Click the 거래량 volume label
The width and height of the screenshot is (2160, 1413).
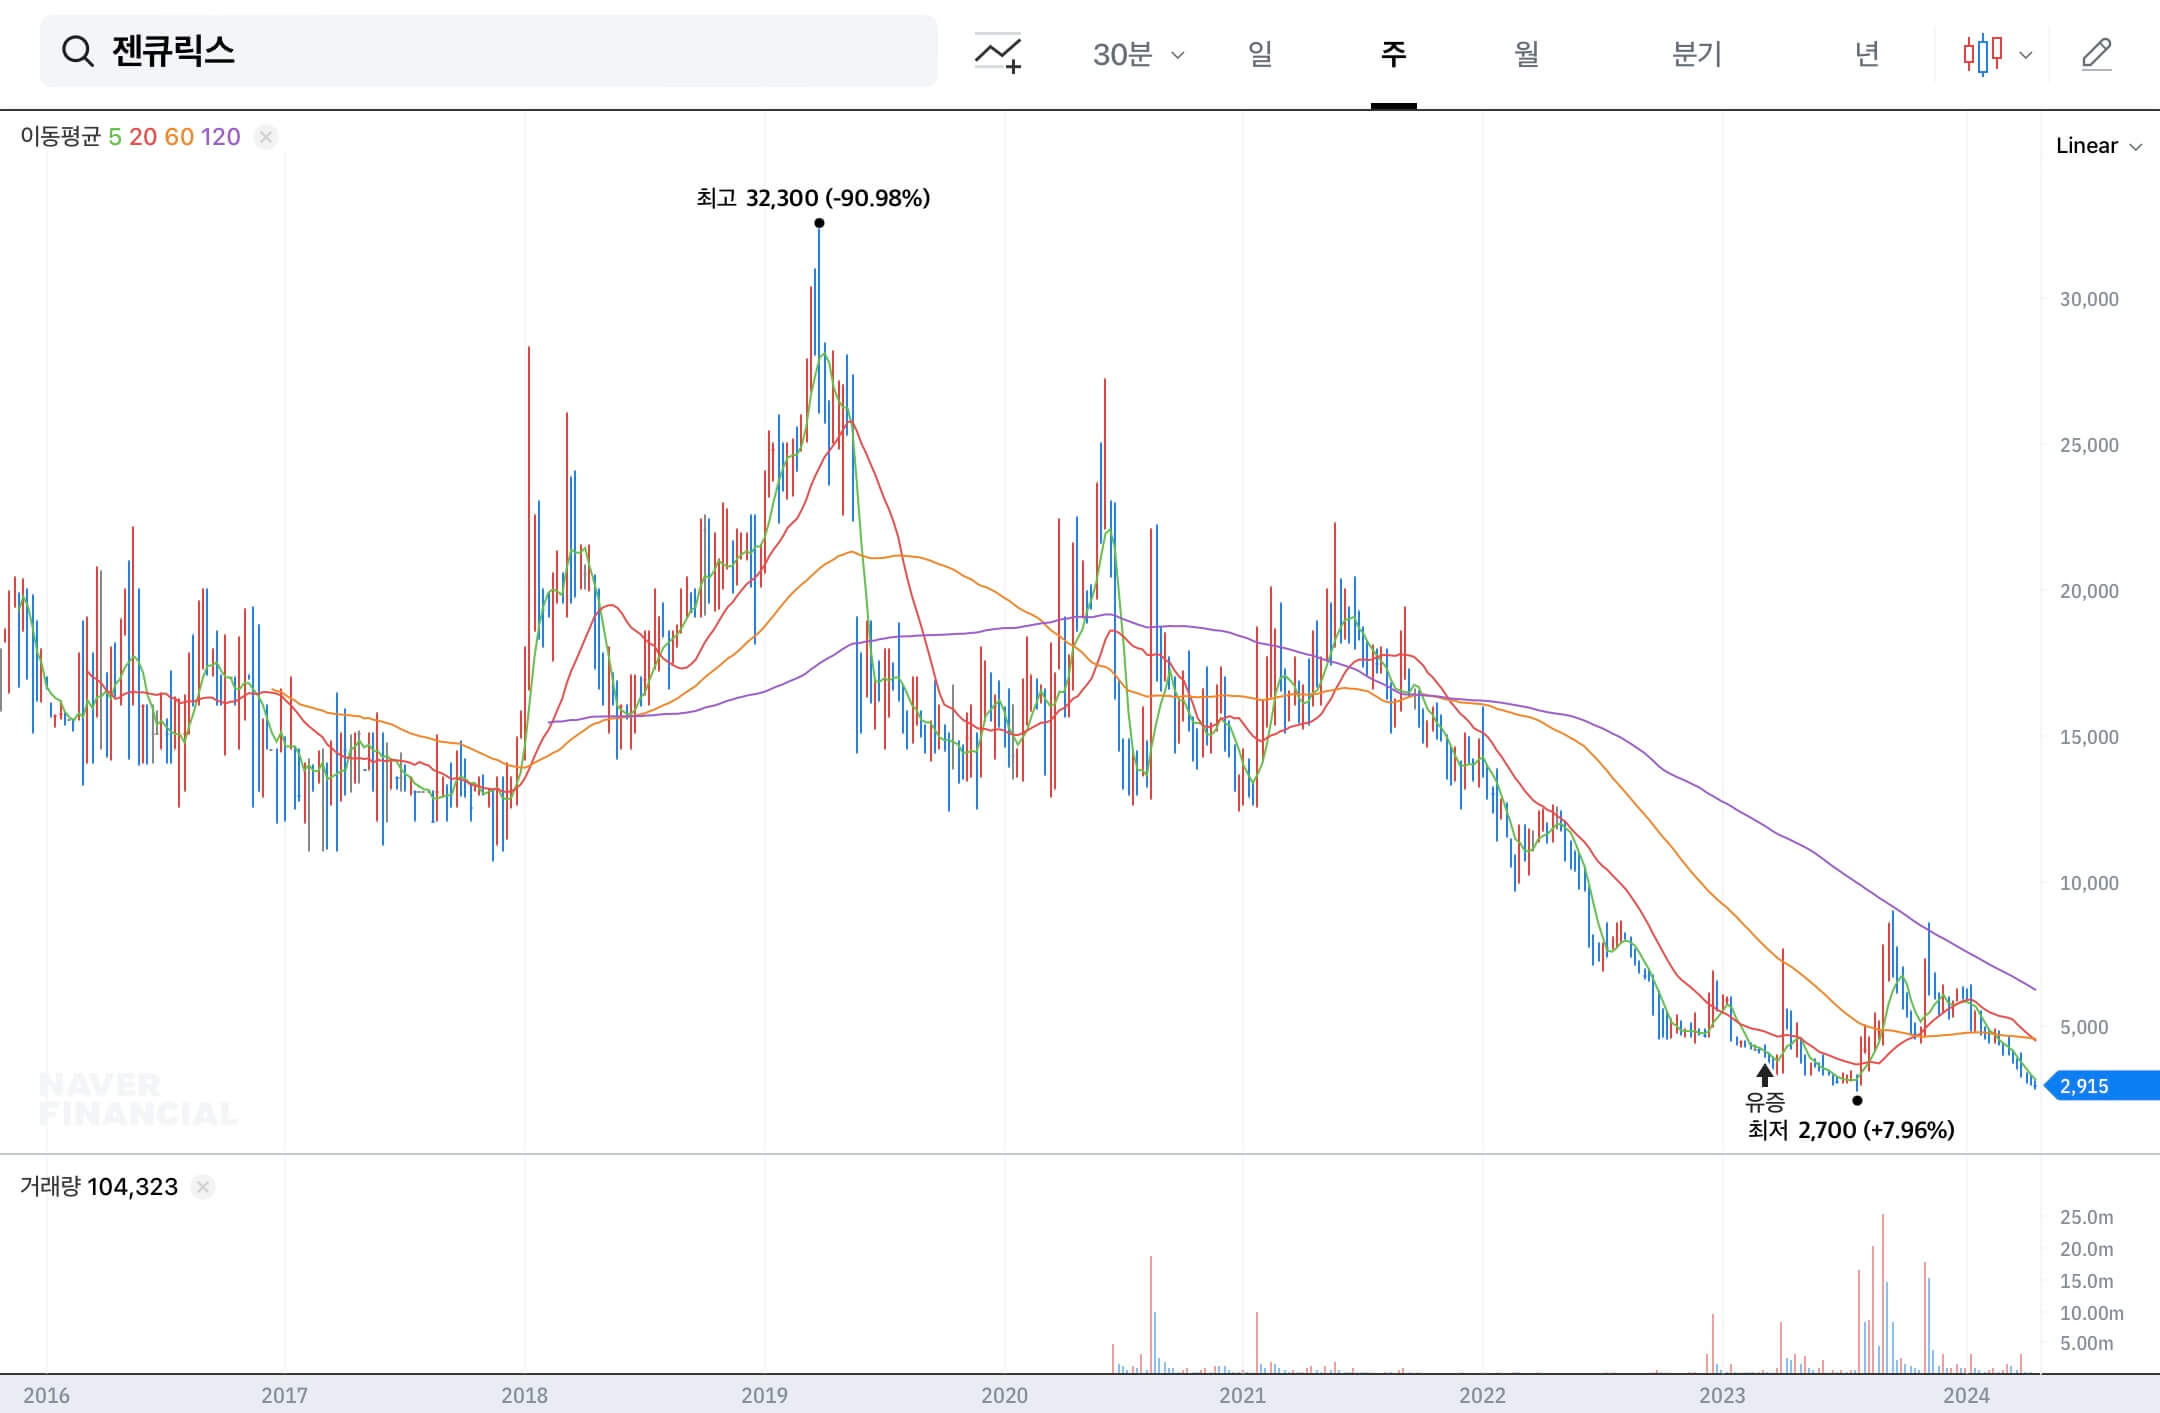49,1187
